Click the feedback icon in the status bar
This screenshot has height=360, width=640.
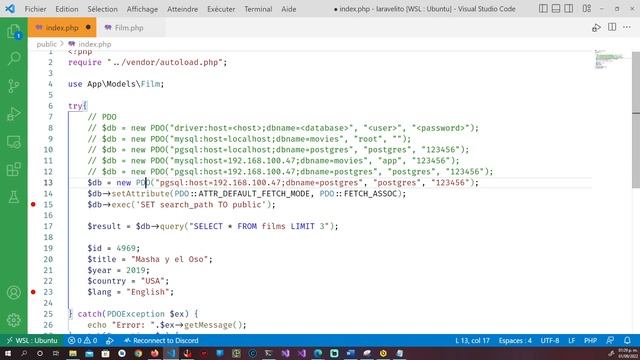(x=610, y=340)
